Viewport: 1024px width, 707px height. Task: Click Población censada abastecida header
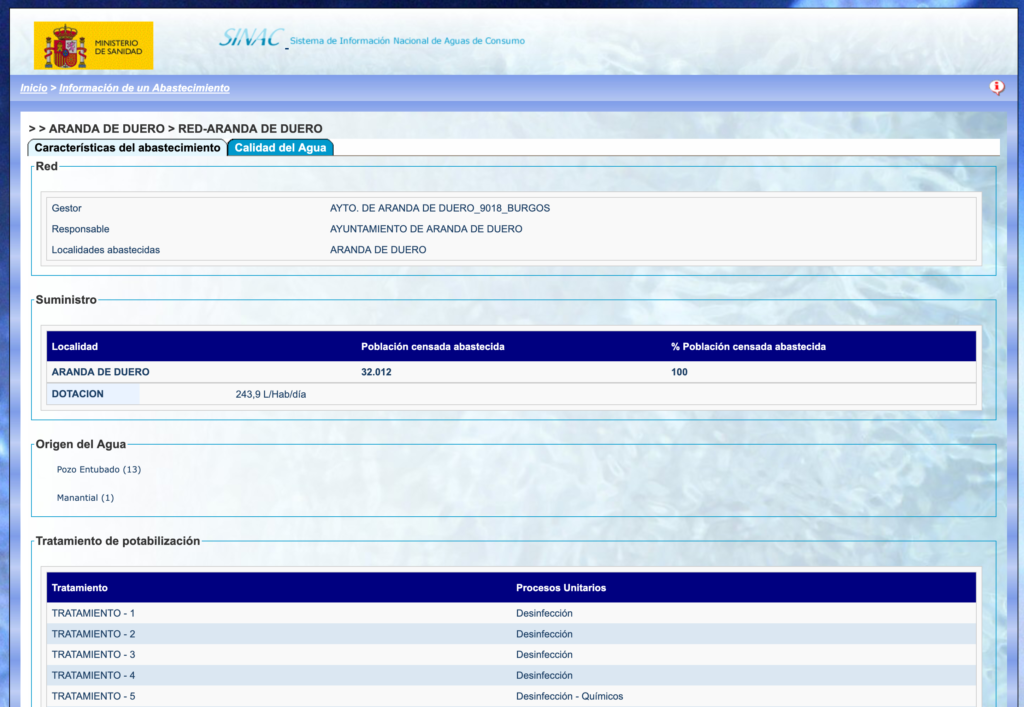(x=432, y=347)
